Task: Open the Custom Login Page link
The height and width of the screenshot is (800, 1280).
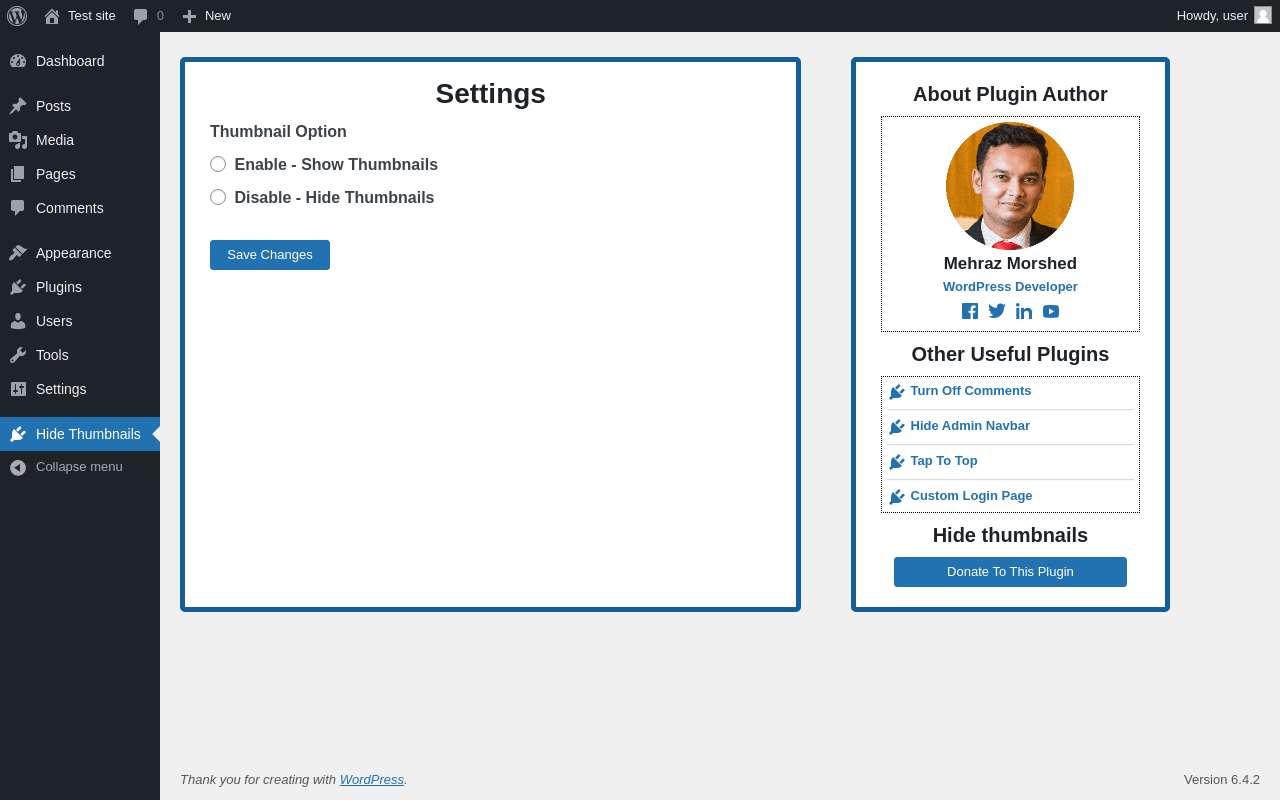Action: pyautogui.click(x=971, y=496)
